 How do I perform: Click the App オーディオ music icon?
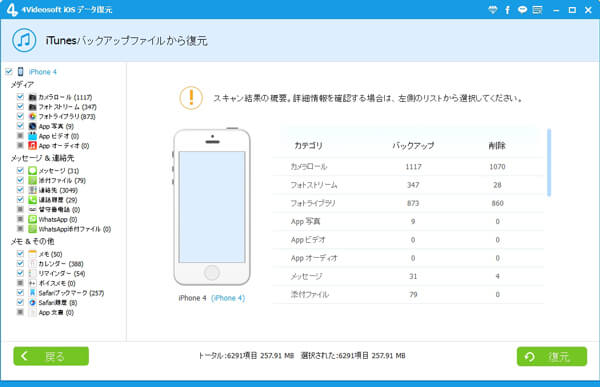(x=33, y=146)
